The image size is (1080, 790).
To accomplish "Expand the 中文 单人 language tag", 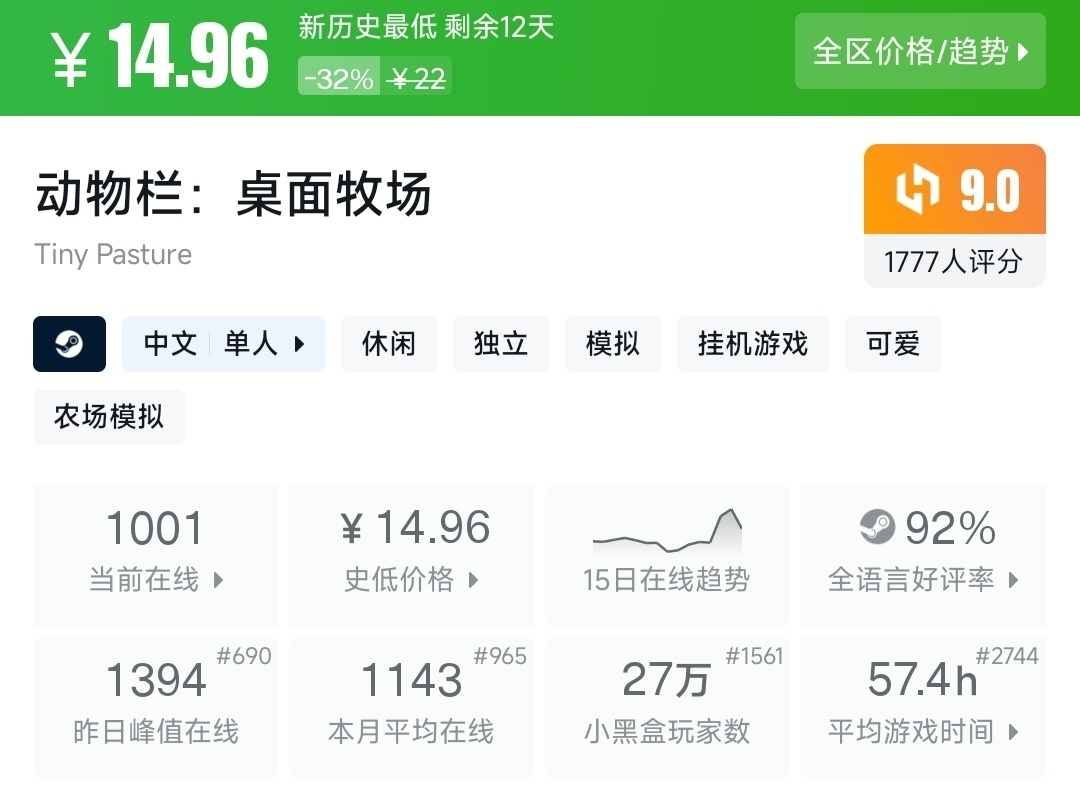I will click(223, 344).
